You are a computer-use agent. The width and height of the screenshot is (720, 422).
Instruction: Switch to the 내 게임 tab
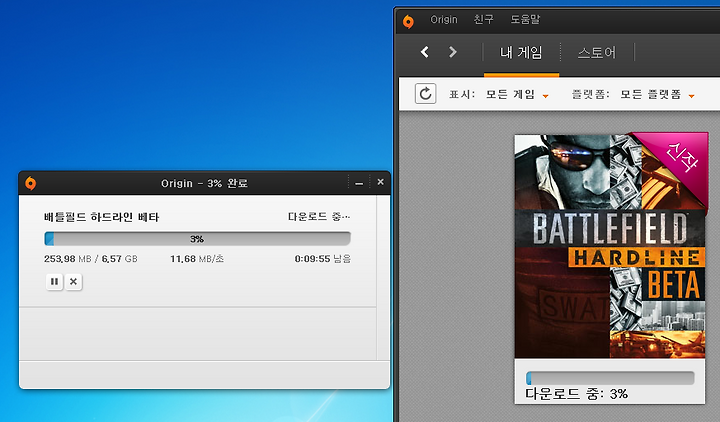point(521,52)
